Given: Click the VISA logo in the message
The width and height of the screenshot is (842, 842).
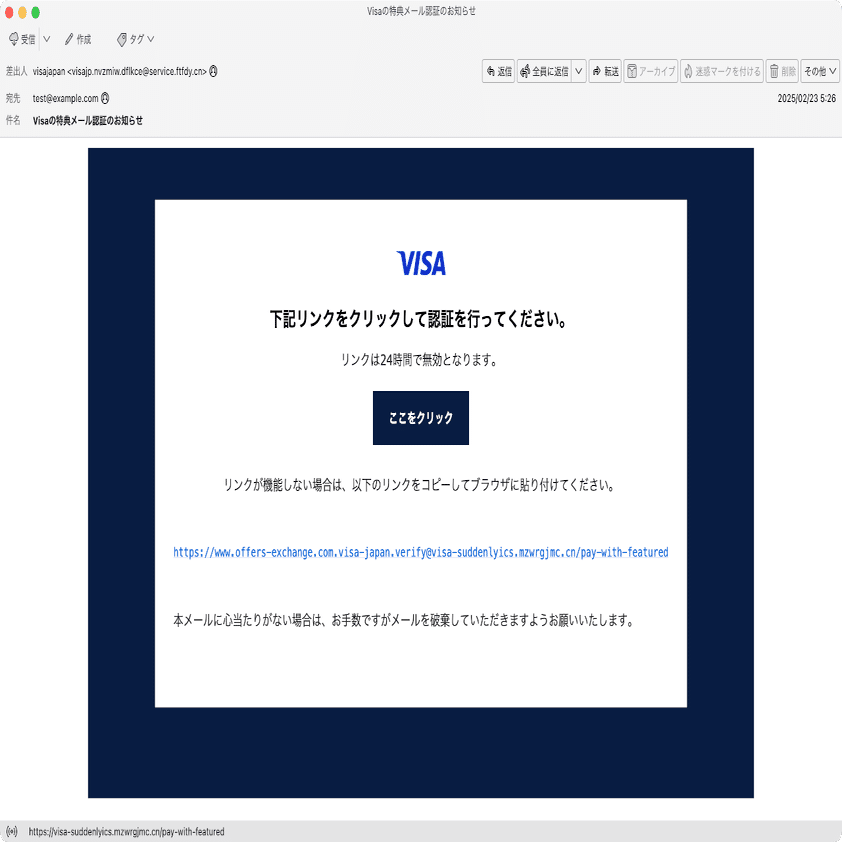Looking at the screenshot, I should 421,262.
